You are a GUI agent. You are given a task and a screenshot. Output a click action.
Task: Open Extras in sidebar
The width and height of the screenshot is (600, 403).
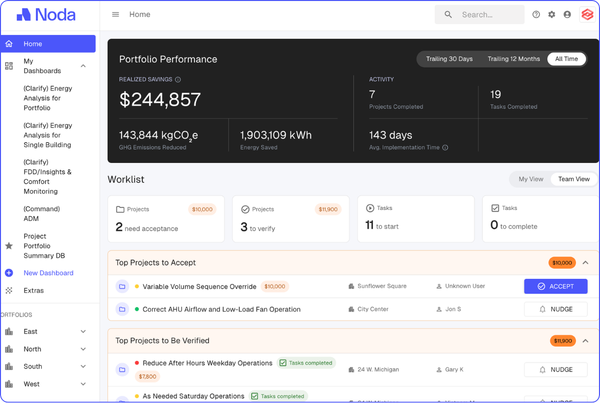34,290
